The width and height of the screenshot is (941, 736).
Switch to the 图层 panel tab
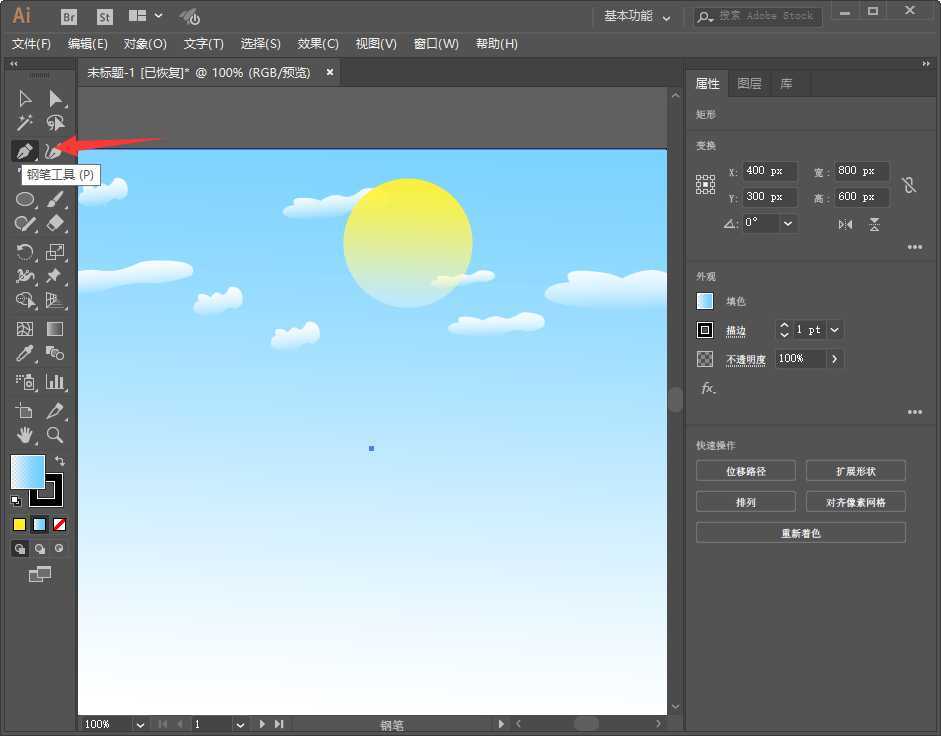click(x=749, y=84)
